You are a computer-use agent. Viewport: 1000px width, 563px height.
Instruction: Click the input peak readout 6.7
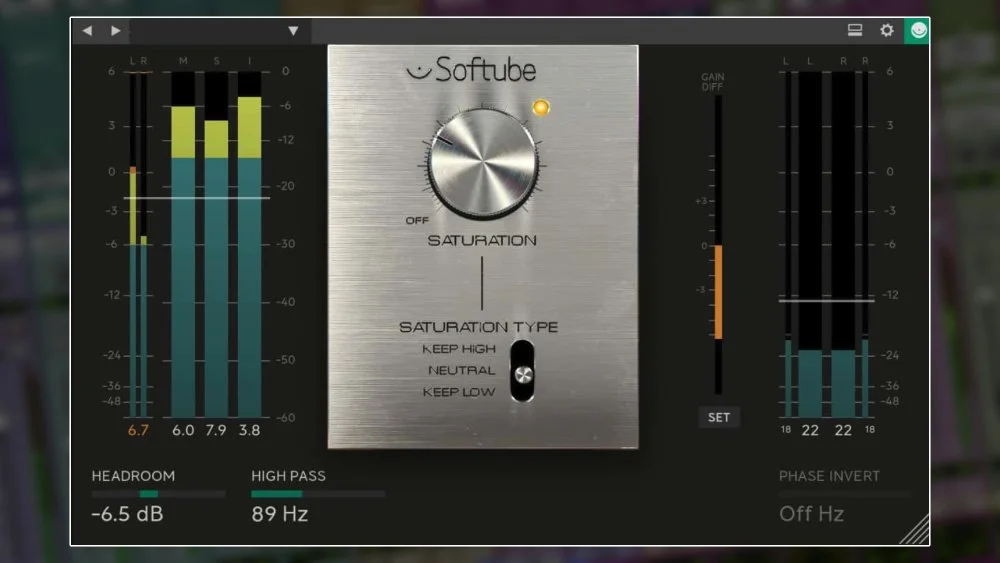tap(138, 430)
